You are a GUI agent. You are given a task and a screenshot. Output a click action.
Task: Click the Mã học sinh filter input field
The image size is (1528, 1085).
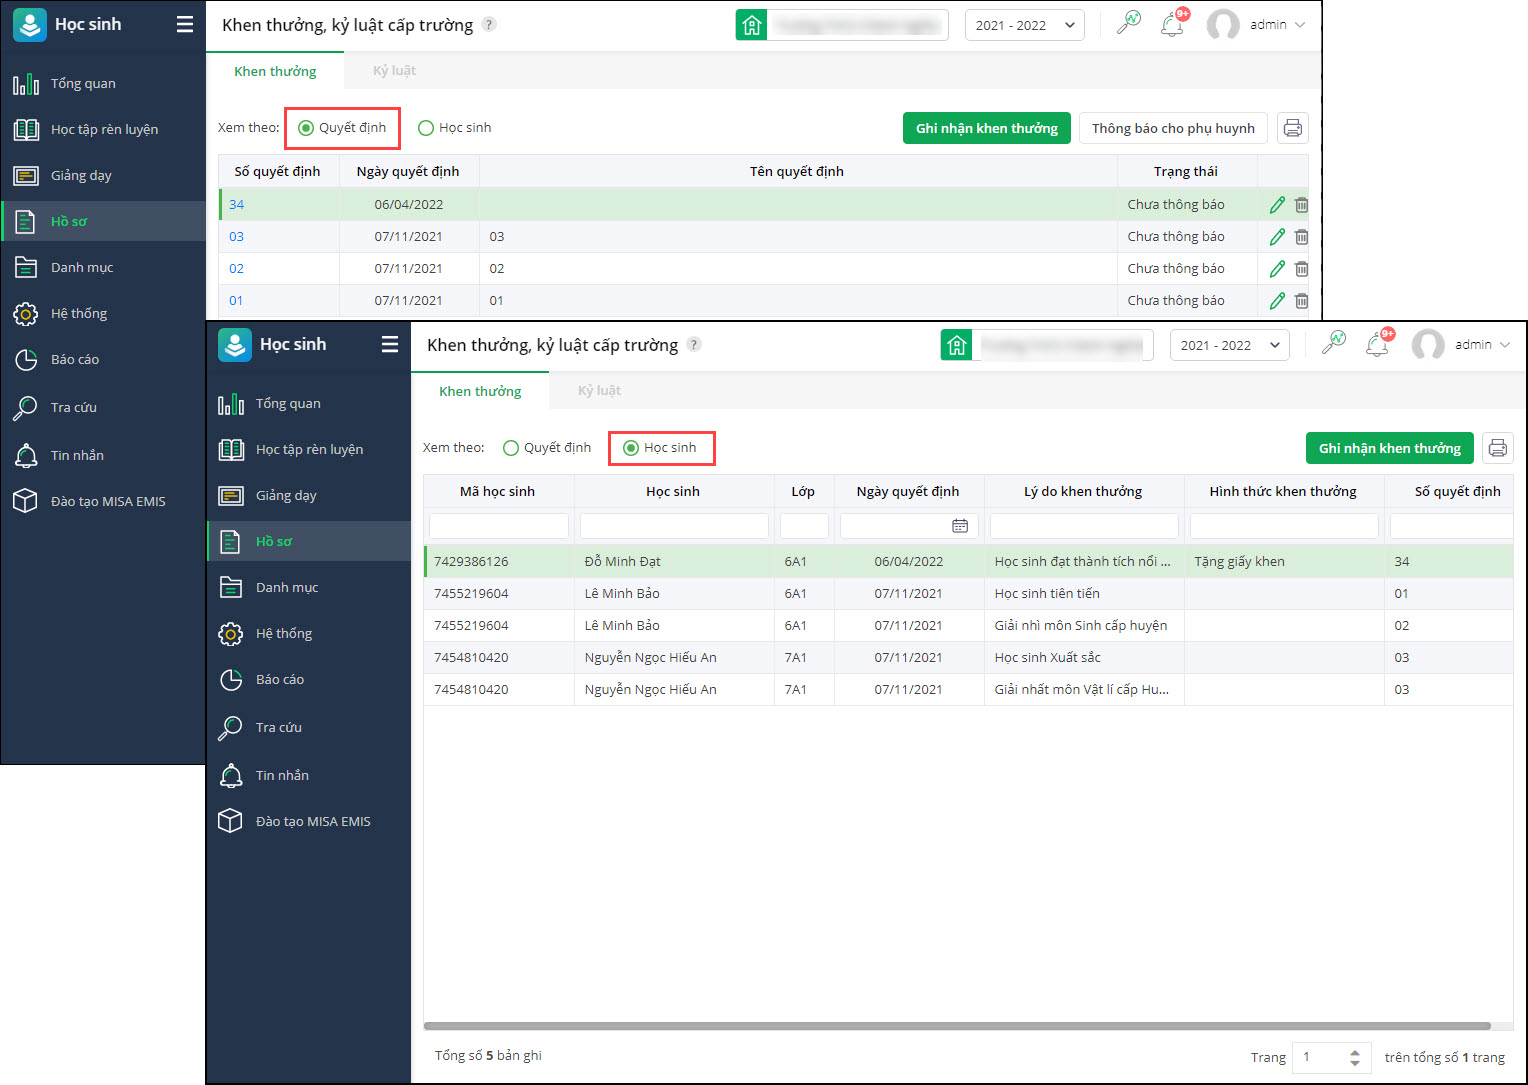coord(498,526)
